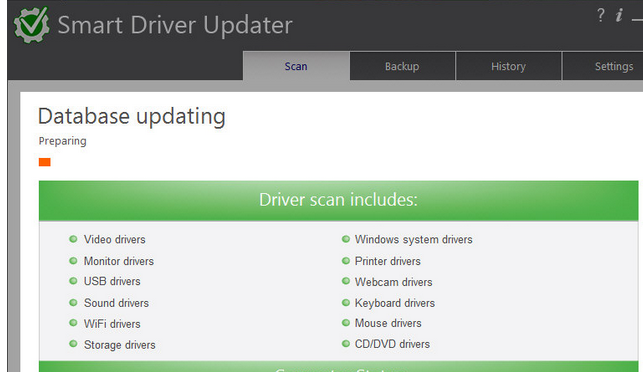Screen dimensions: 643x372
Task: Click the orange progress bar indicator
Action: point(45,162)
